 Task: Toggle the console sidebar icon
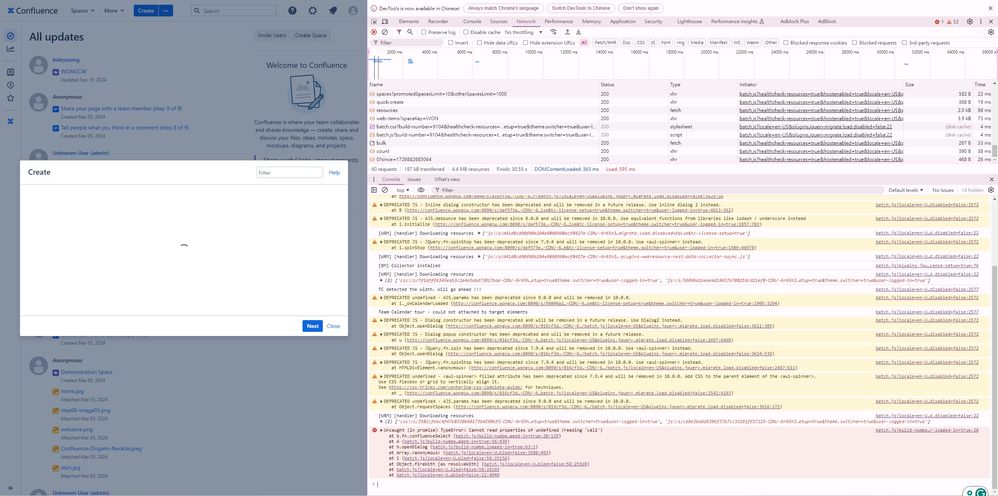(374, 190)
